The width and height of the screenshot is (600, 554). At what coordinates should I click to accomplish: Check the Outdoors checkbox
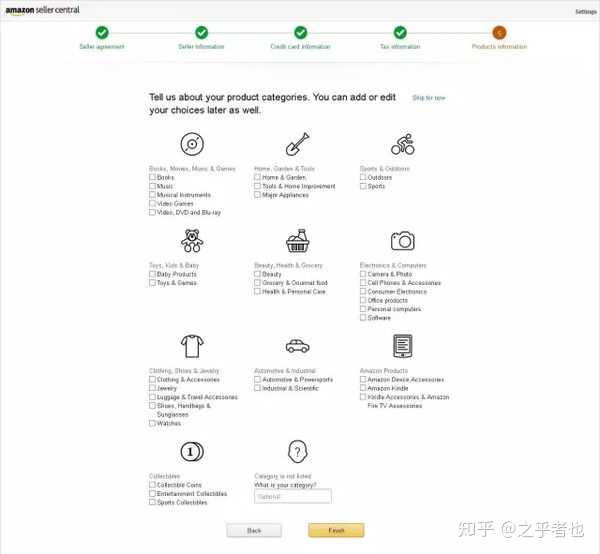click(x=363, y=177)
